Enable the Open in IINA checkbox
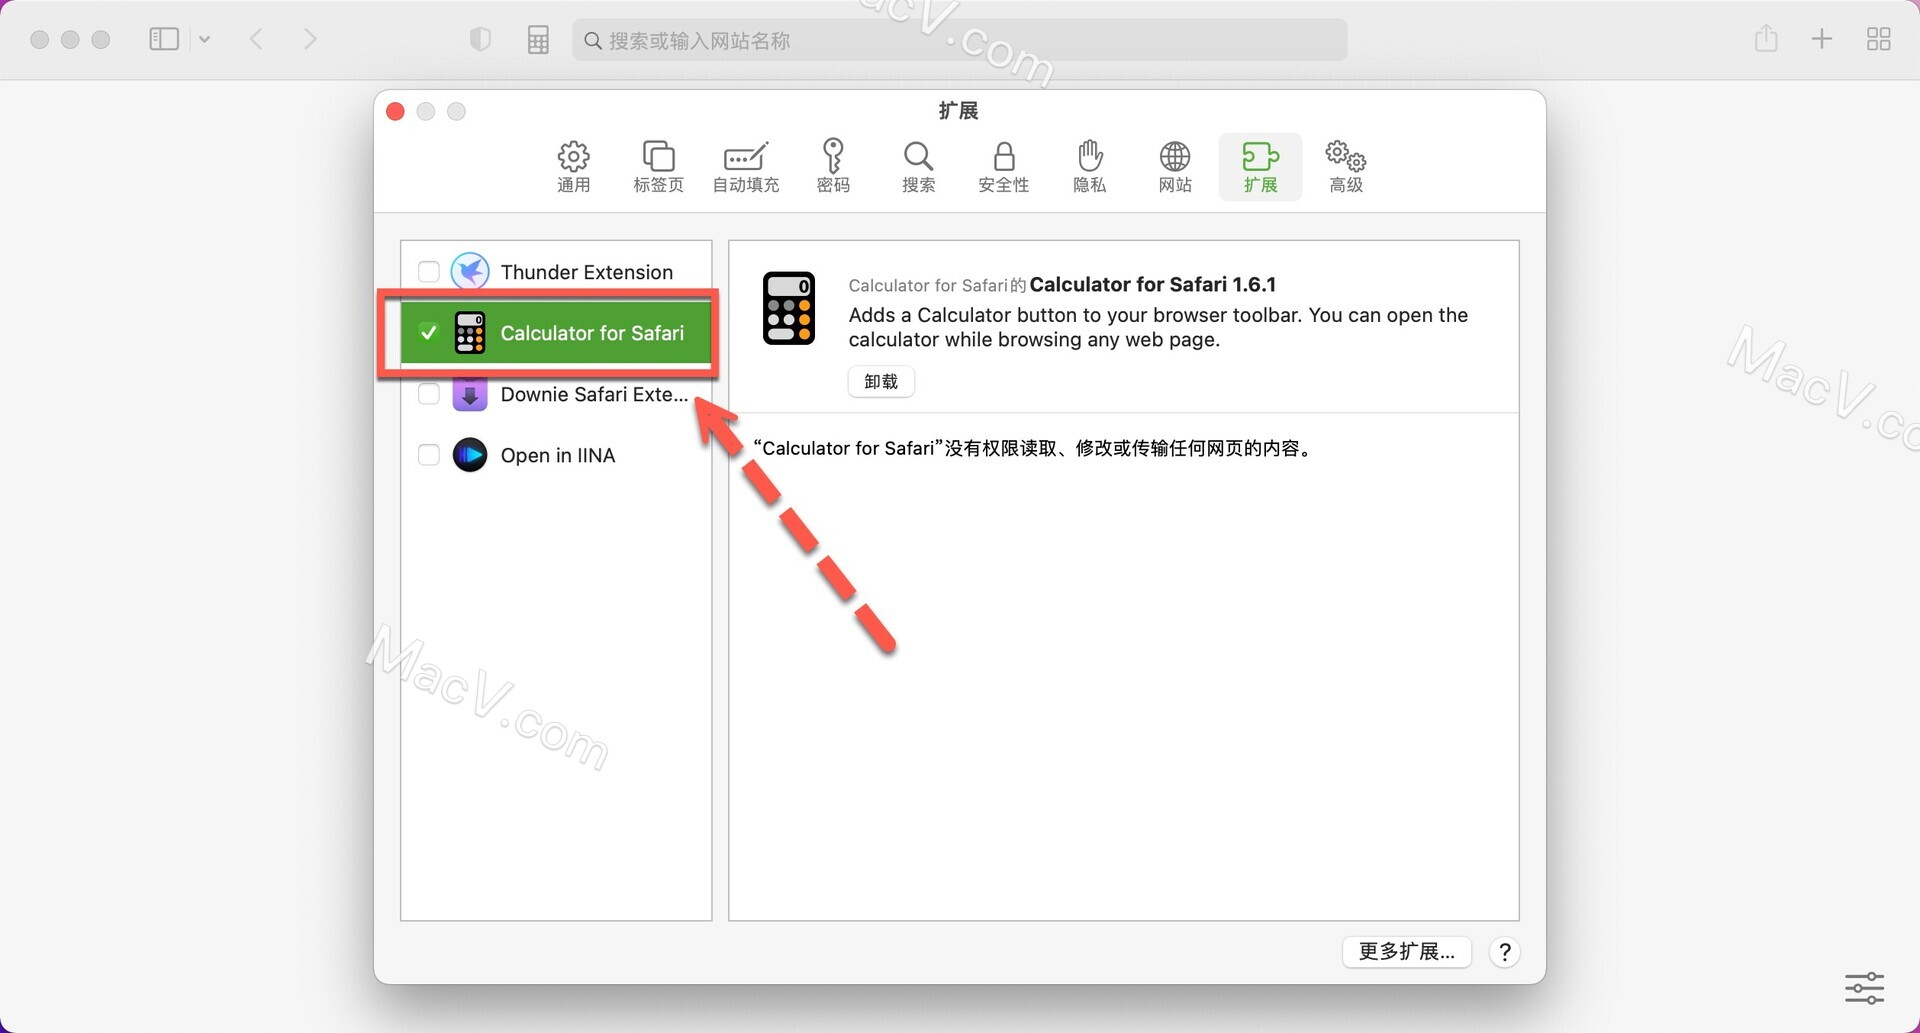Image resolution: width=1920 pixels, height=1033 pixels. coord(429,455)
